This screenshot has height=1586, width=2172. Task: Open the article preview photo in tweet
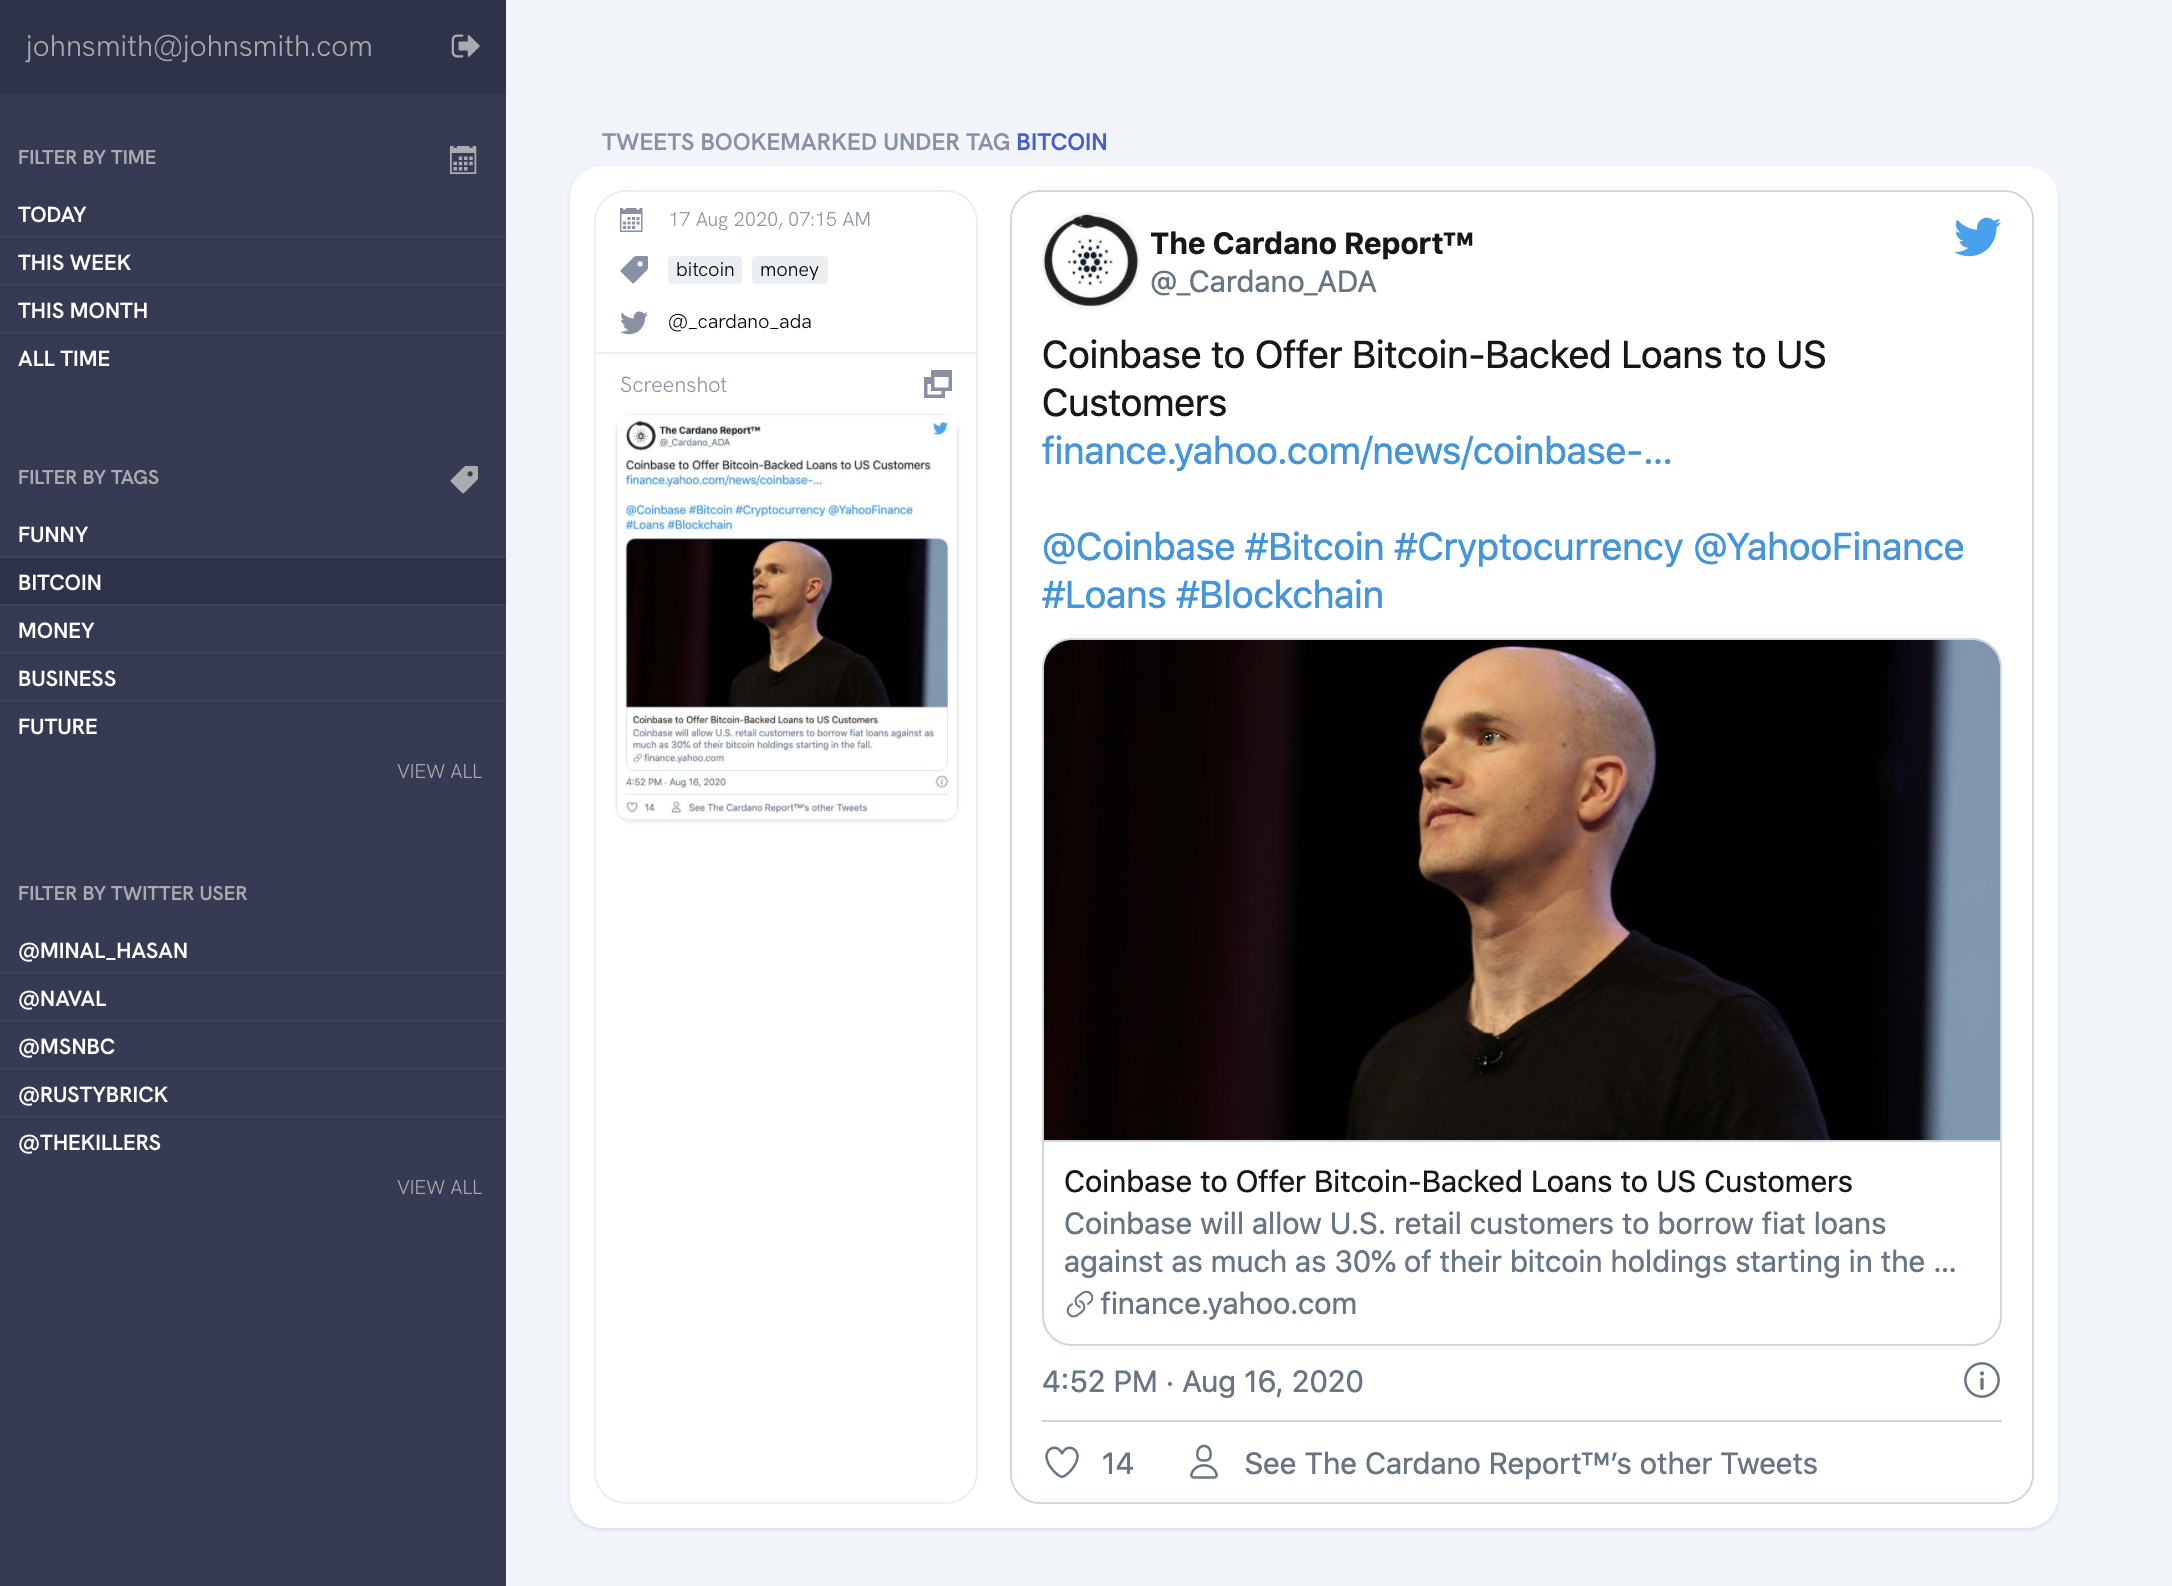[1522, 890]
